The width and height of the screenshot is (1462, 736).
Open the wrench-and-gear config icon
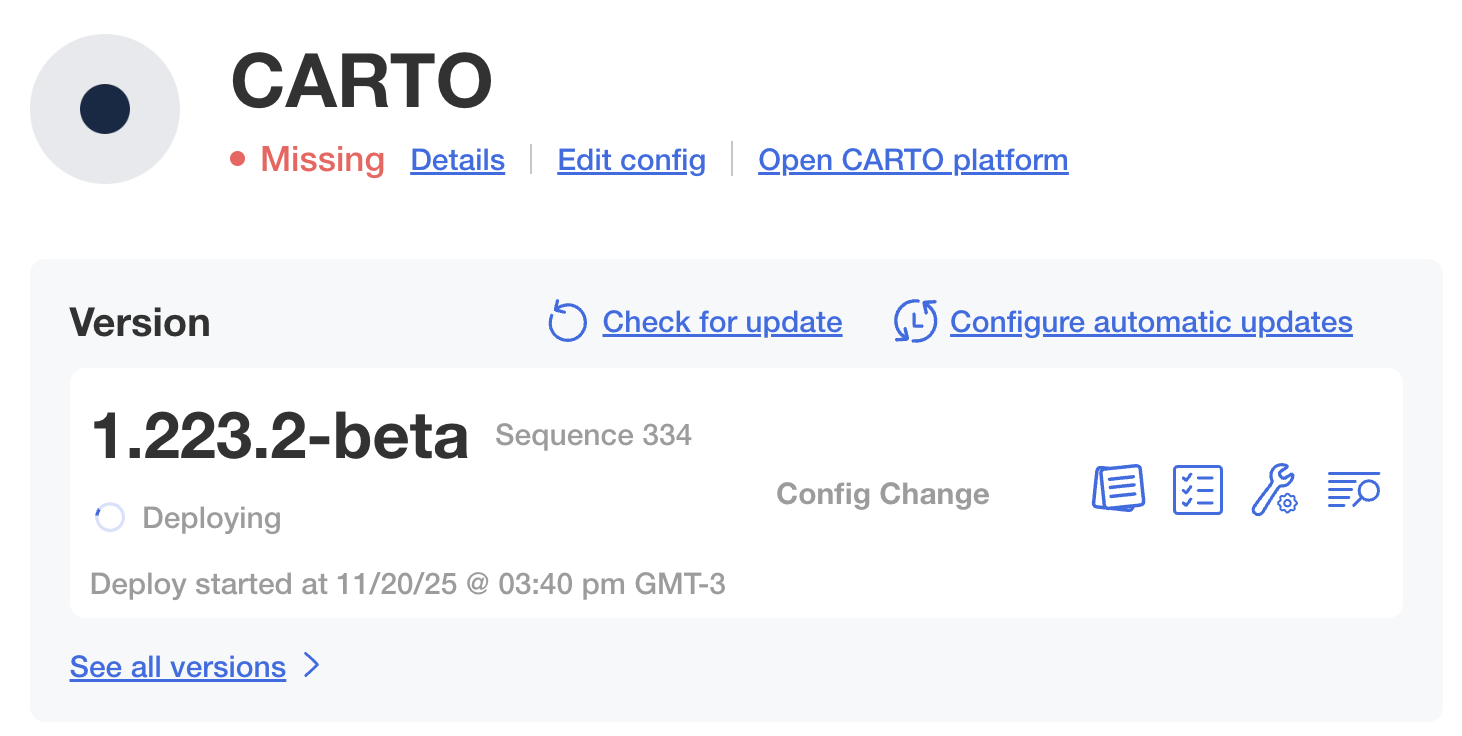(1274, 490)
